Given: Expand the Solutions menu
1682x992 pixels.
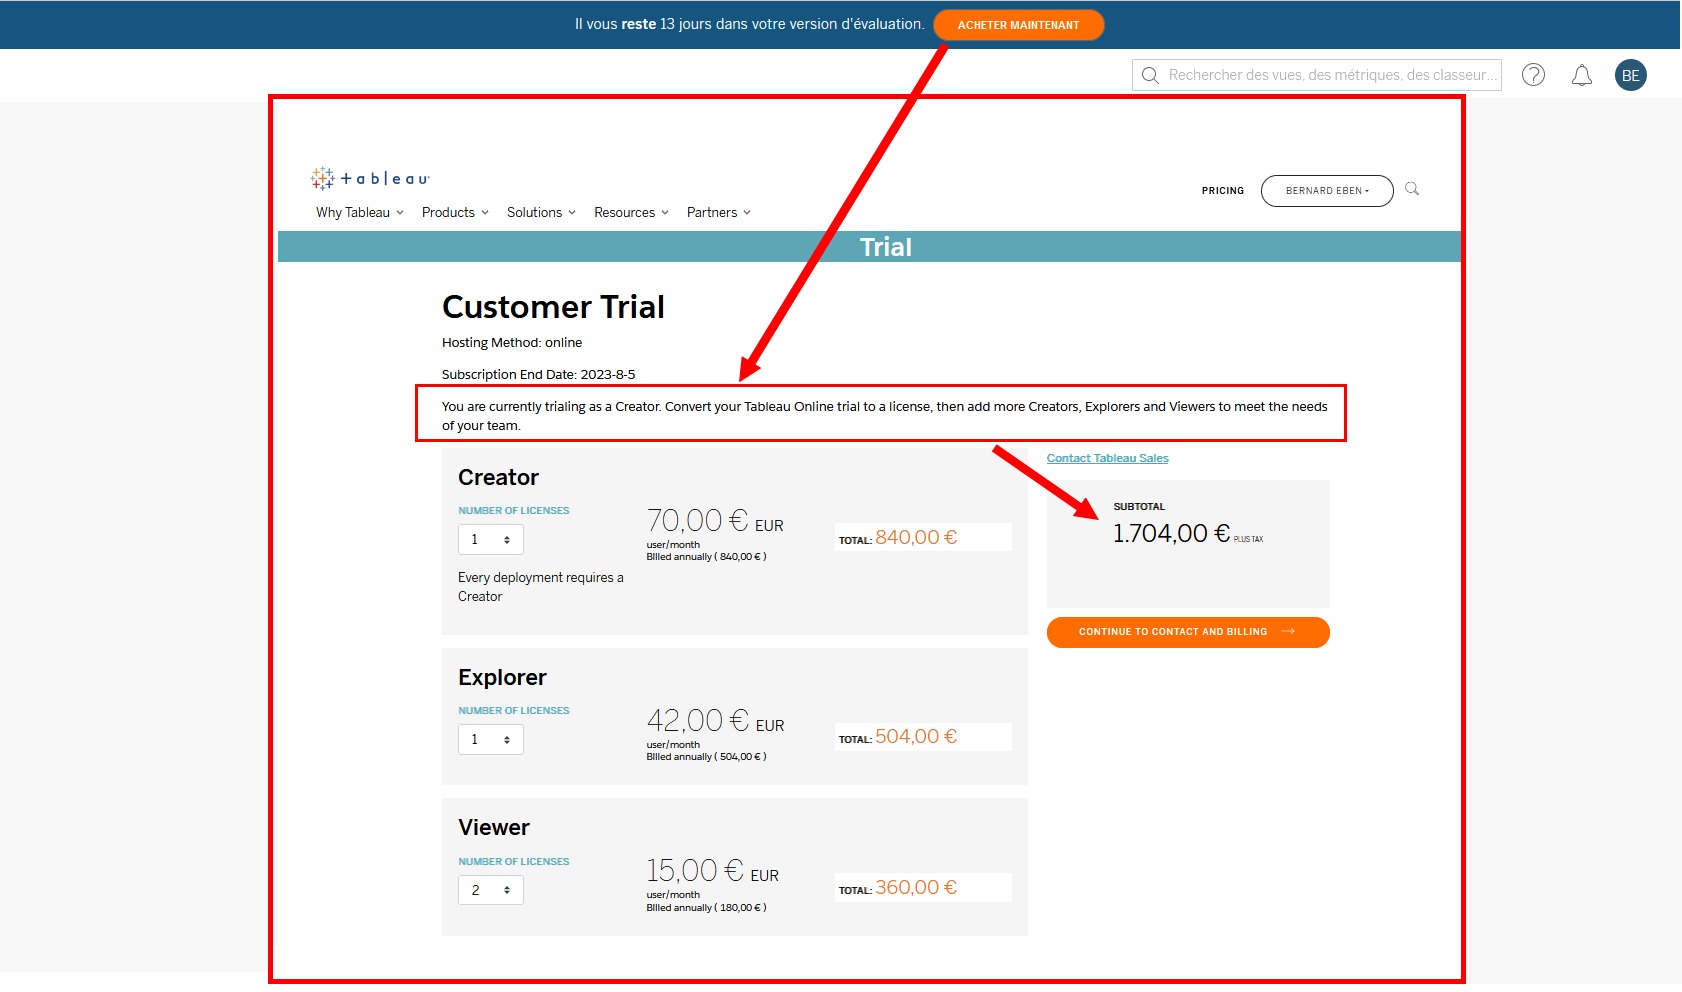Looking at the screenshot, I should (541, 212).
